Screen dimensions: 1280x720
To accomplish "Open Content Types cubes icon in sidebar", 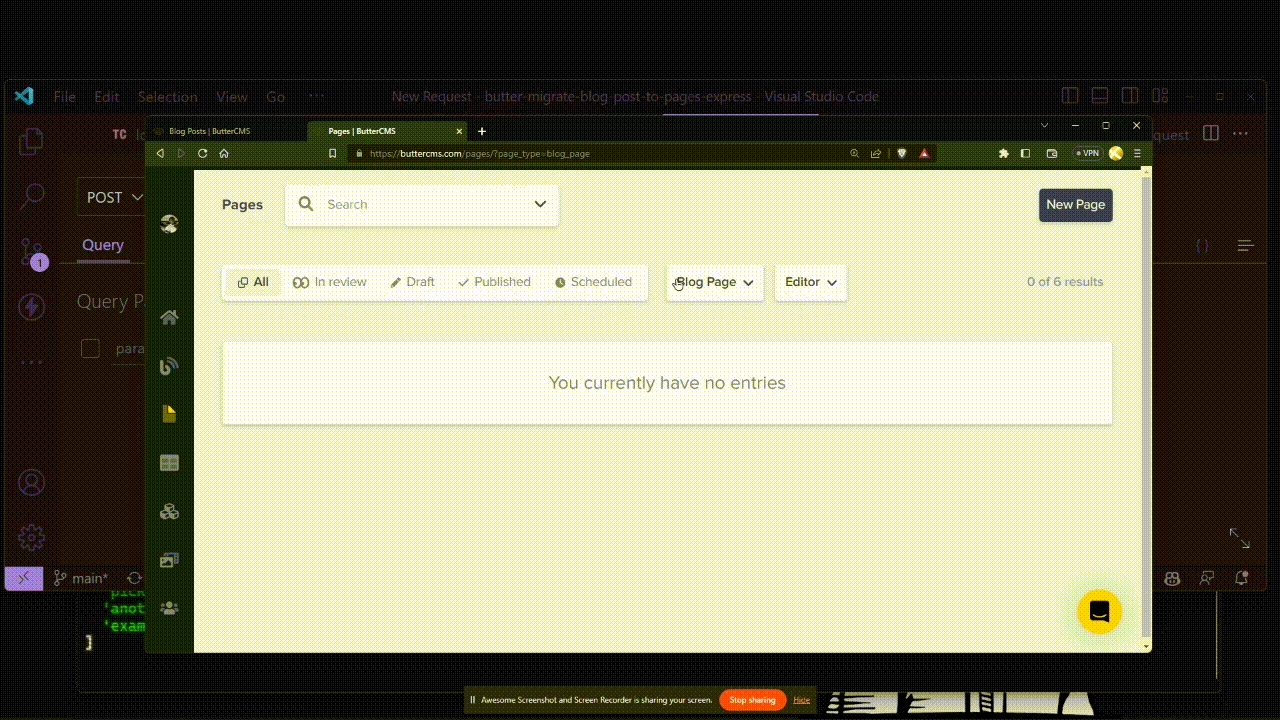I will point(169,512).
